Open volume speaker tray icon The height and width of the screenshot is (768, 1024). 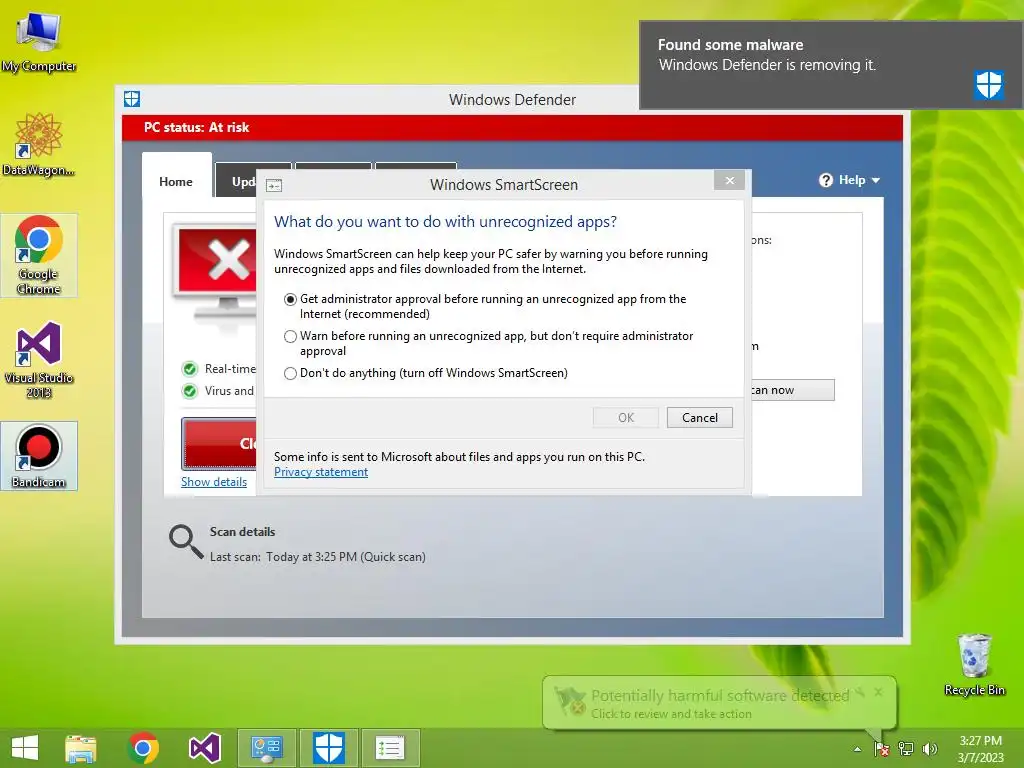[930, 749]
